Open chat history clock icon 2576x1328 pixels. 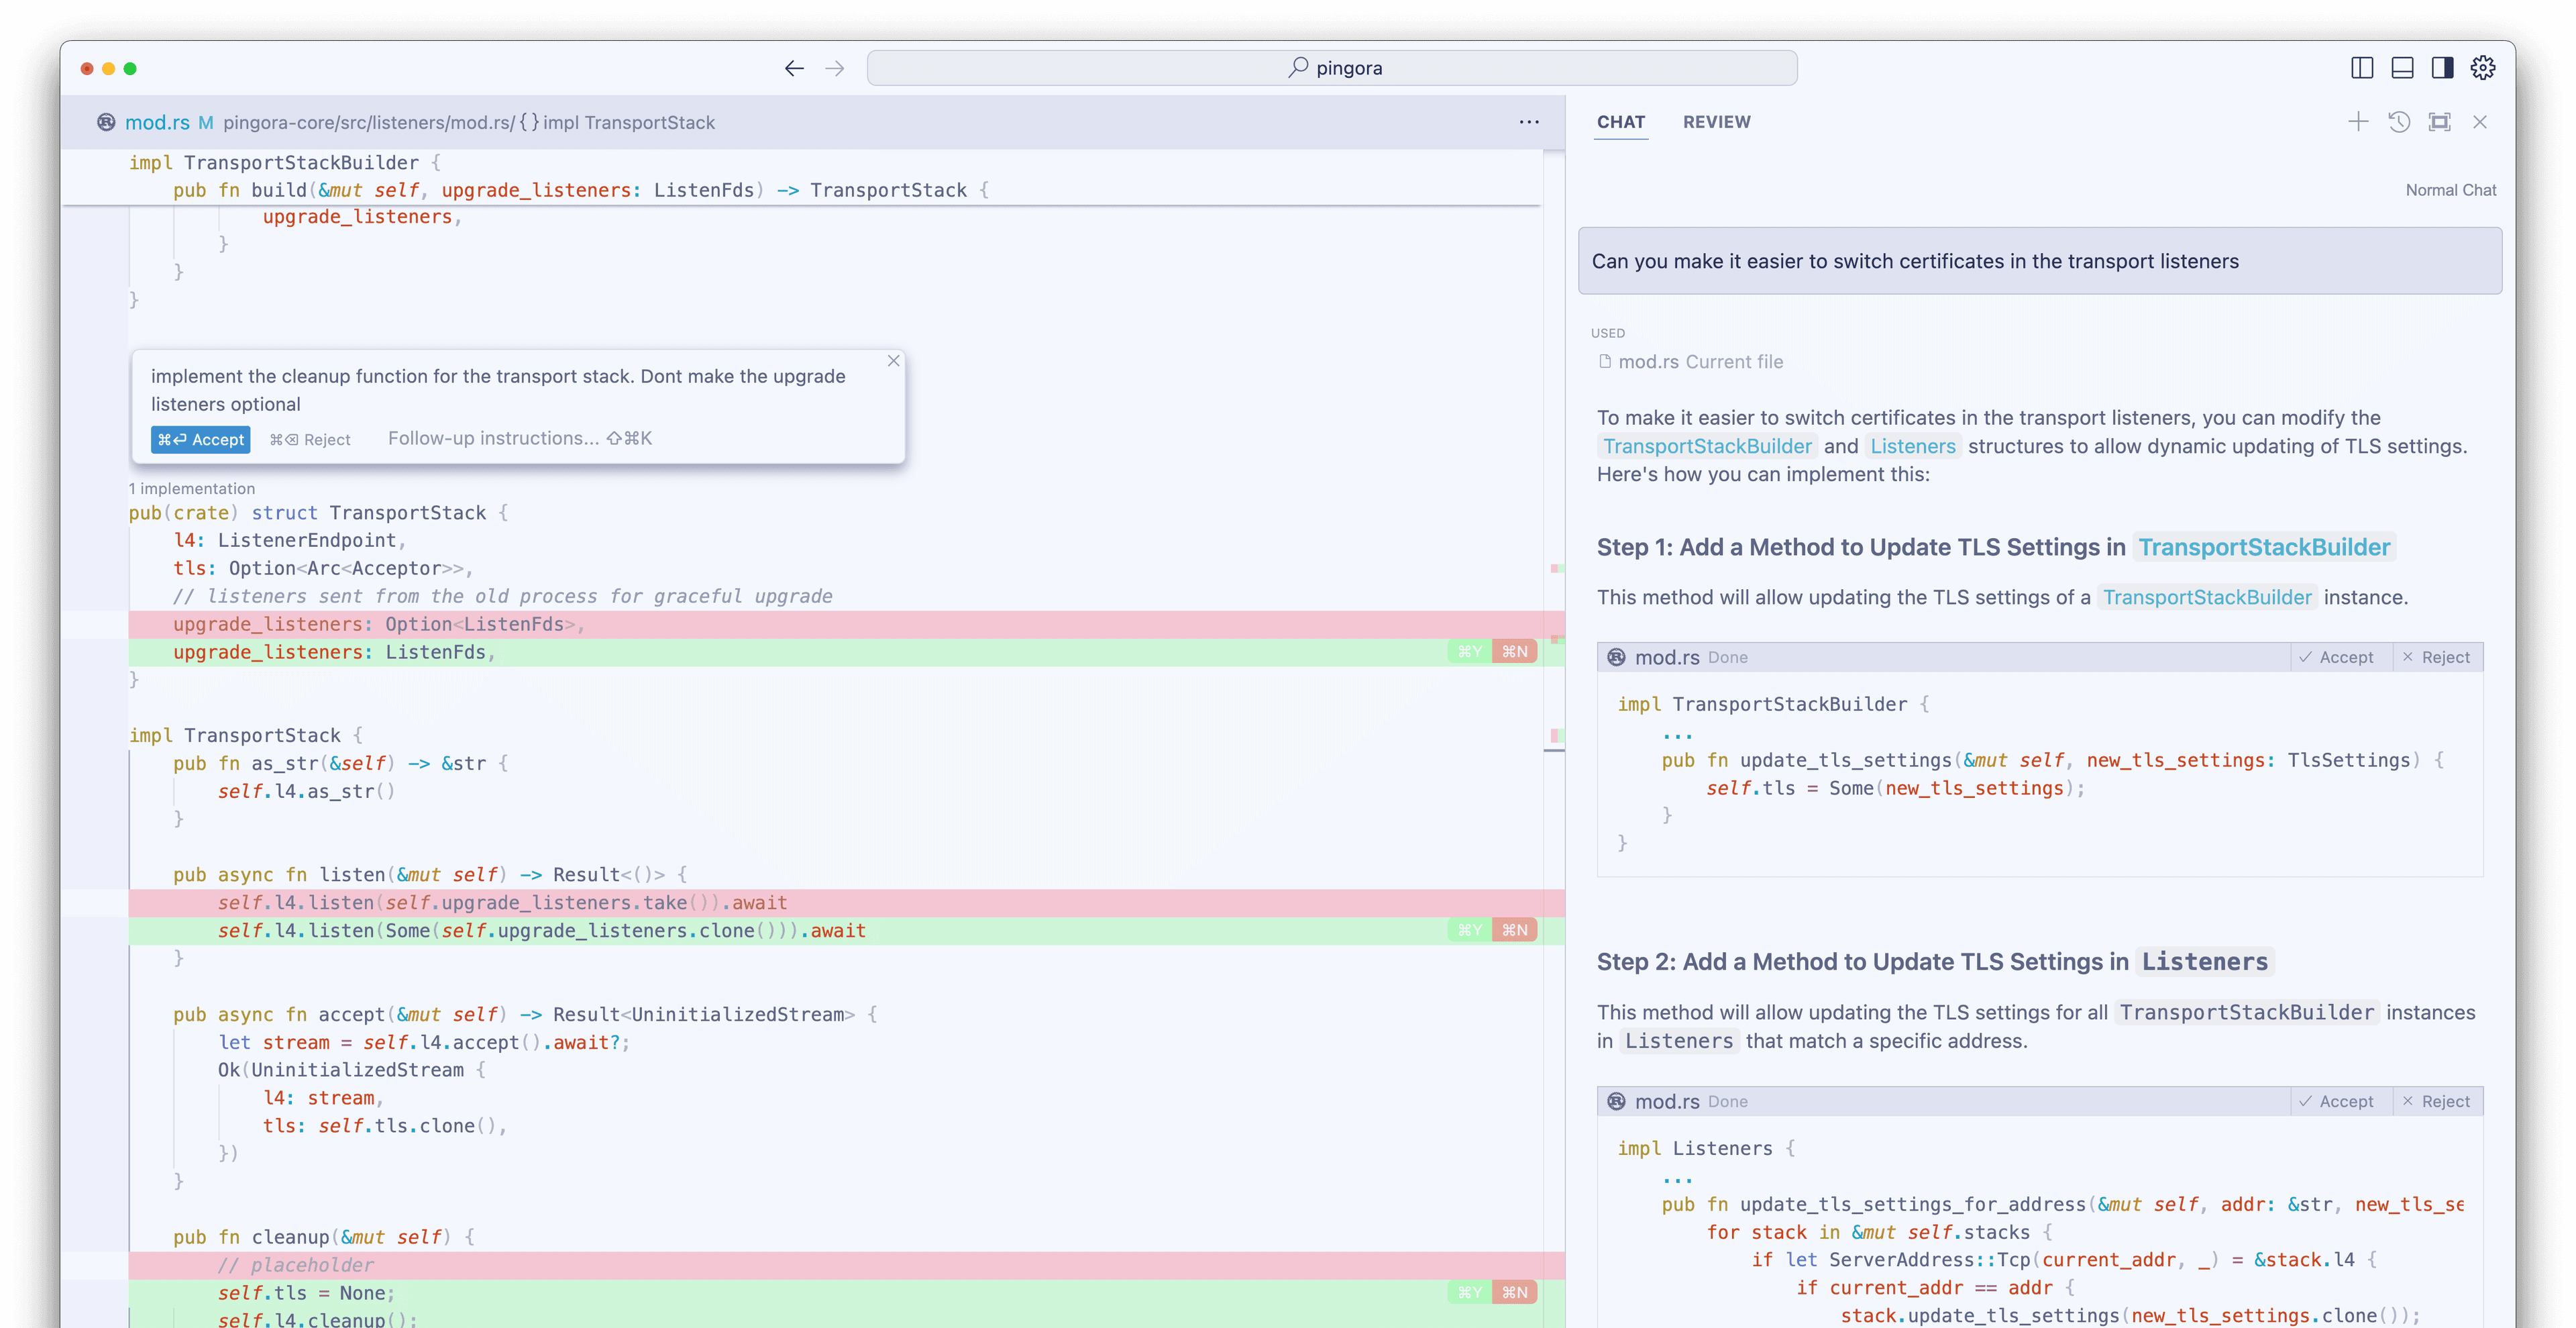click(2399, 122)
